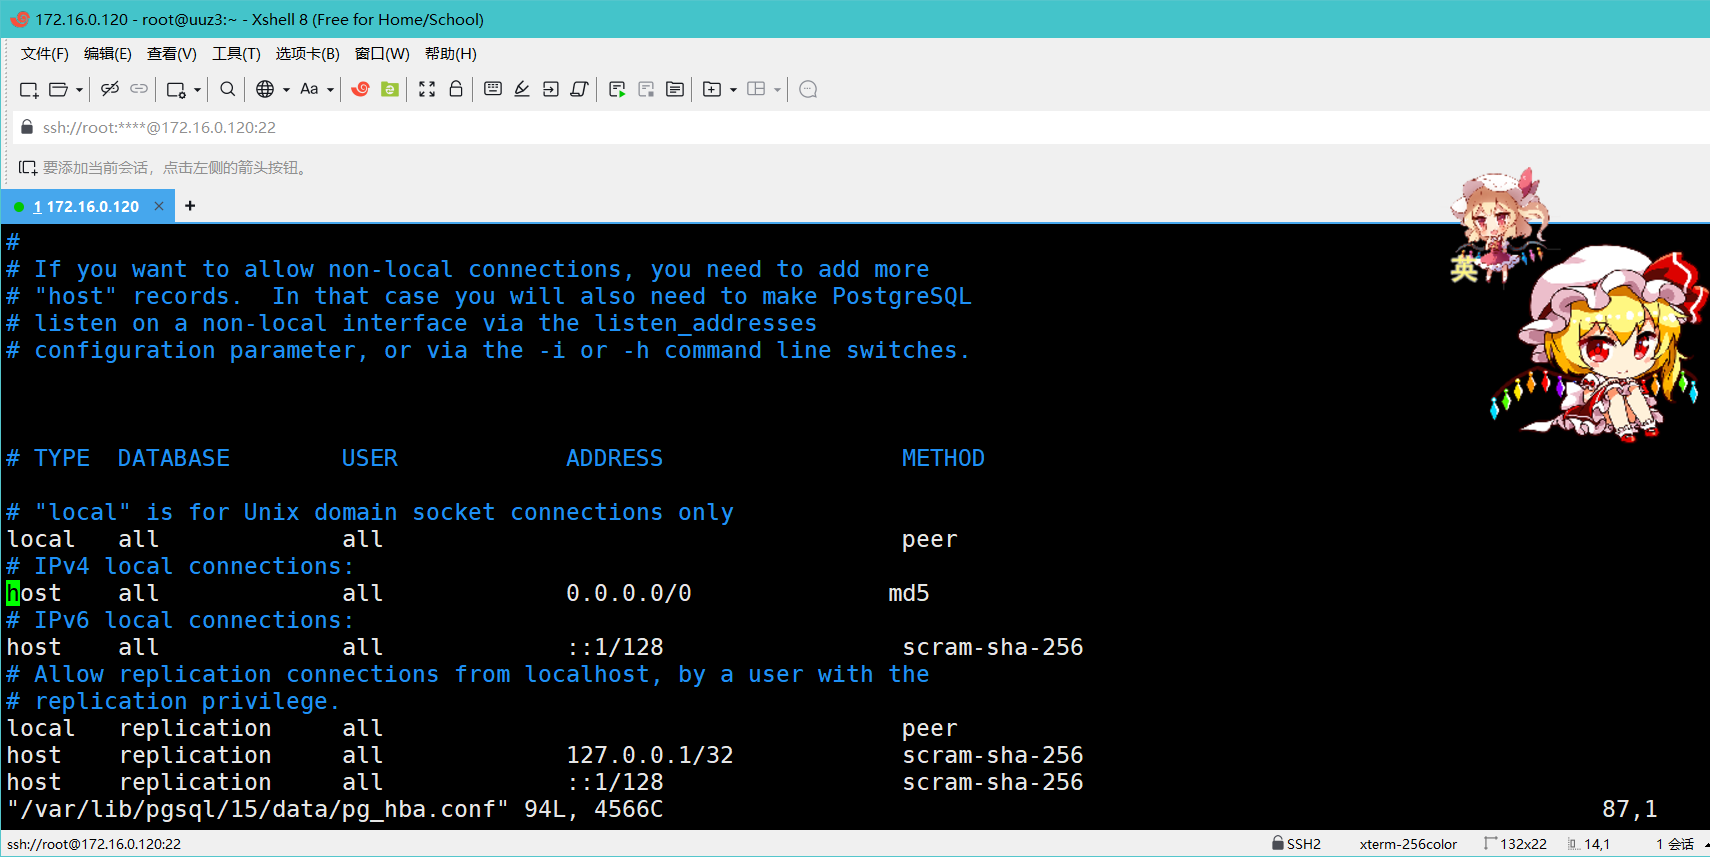Image resolution: width=1710 pixels, height=857 pixels.
Task: Click the pg_hba.conf file path text
Action: click(x=258, y=810)
